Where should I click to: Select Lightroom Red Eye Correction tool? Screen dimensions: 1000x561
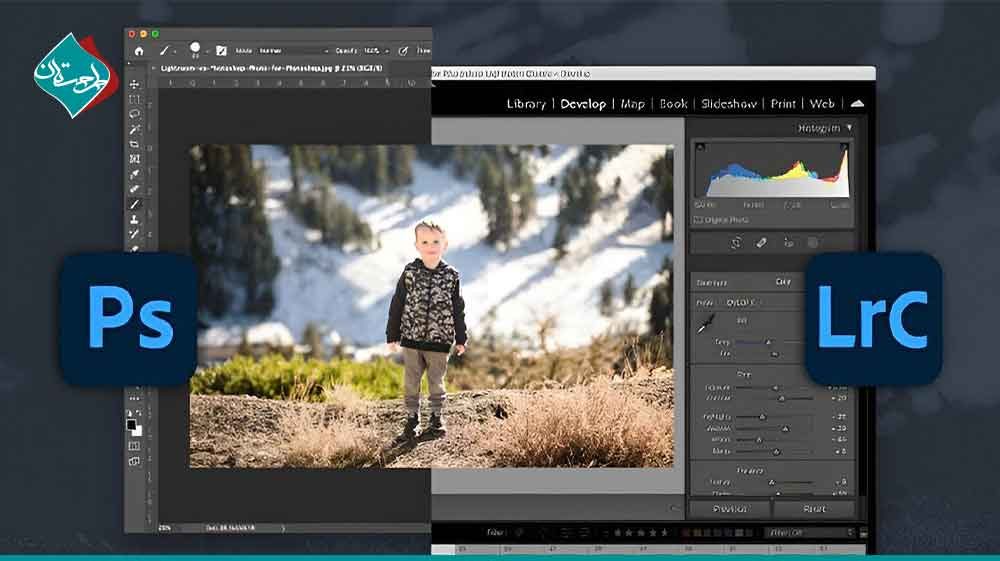click(788, 243)
